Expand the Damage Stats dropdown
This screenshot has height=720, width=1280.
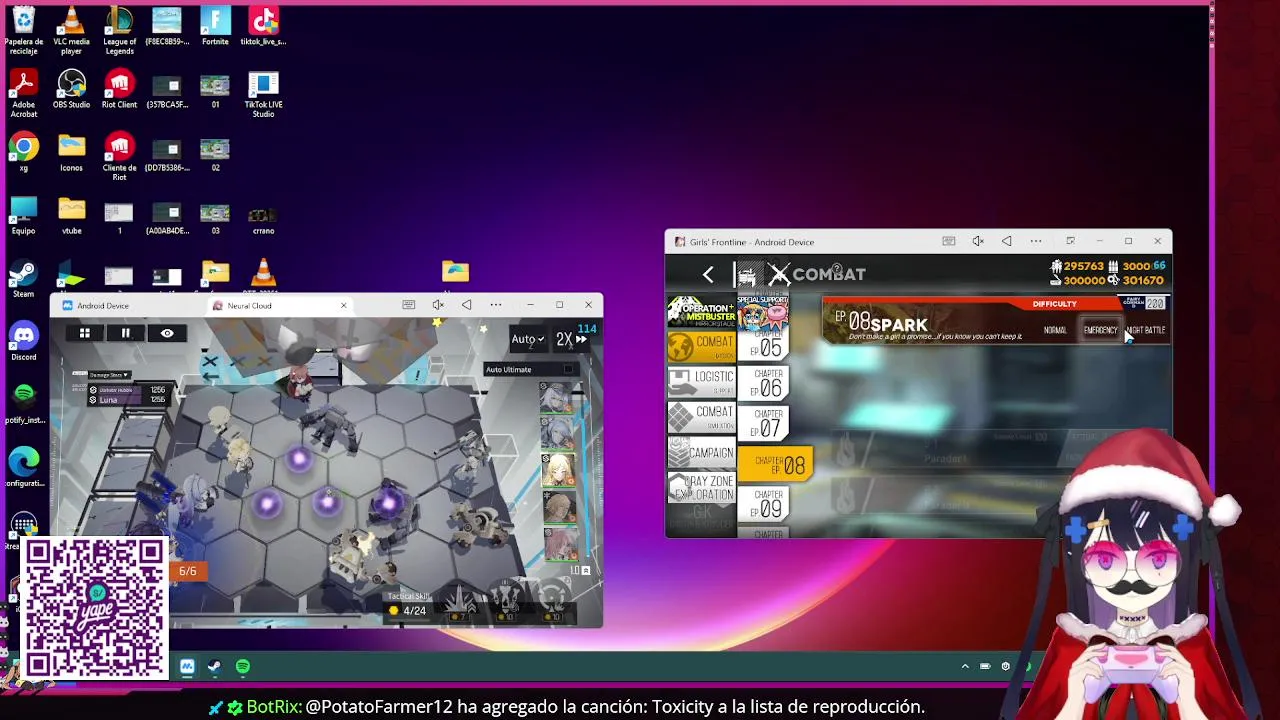[x=109, y=375]
